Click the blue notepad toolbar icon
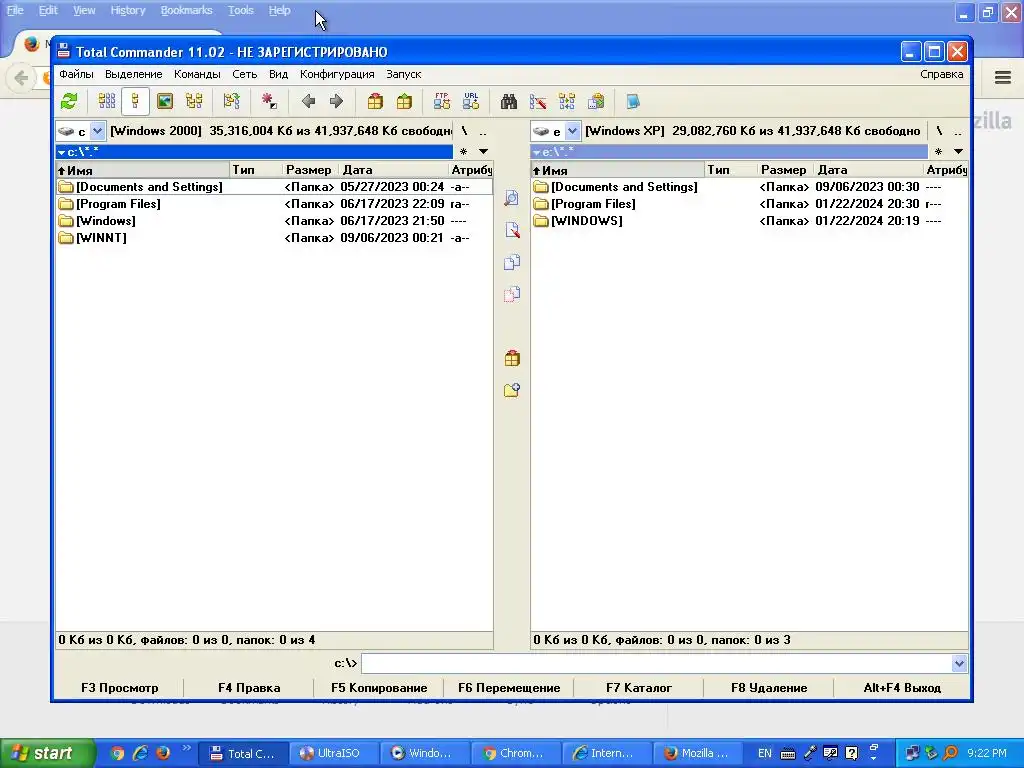 (633, 101)
